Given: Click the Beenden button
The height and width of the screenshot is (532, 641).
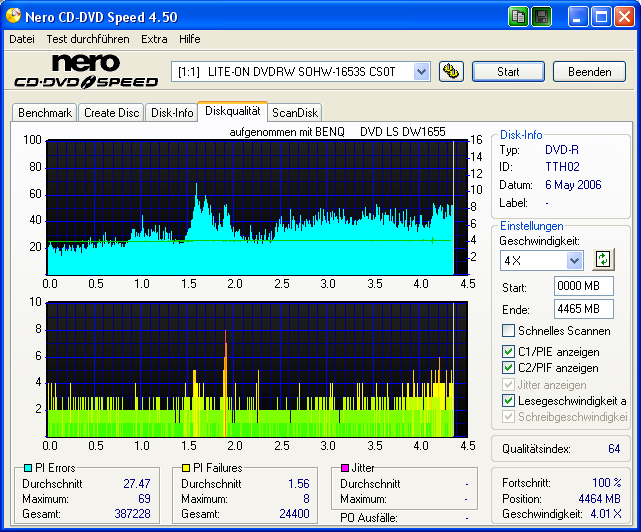Looking at the screenshot, I should [x=589, y=72].
